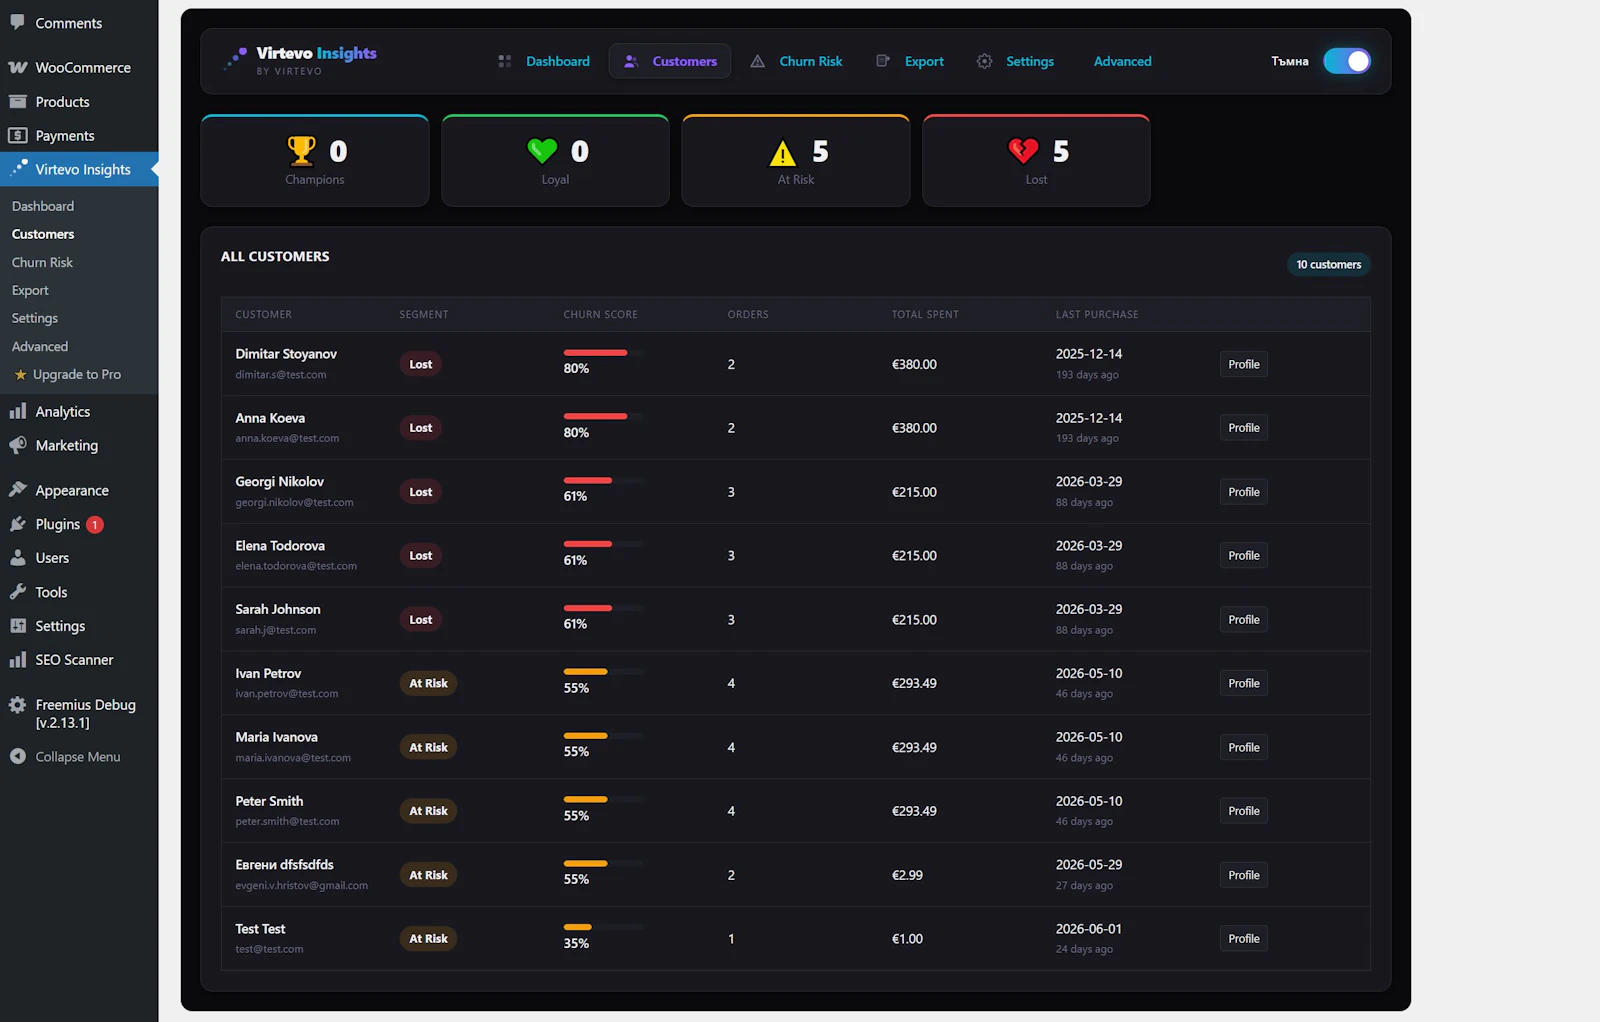
Task: Click Test Test's 35% churn score bar
Action: [x=603, y=927]
